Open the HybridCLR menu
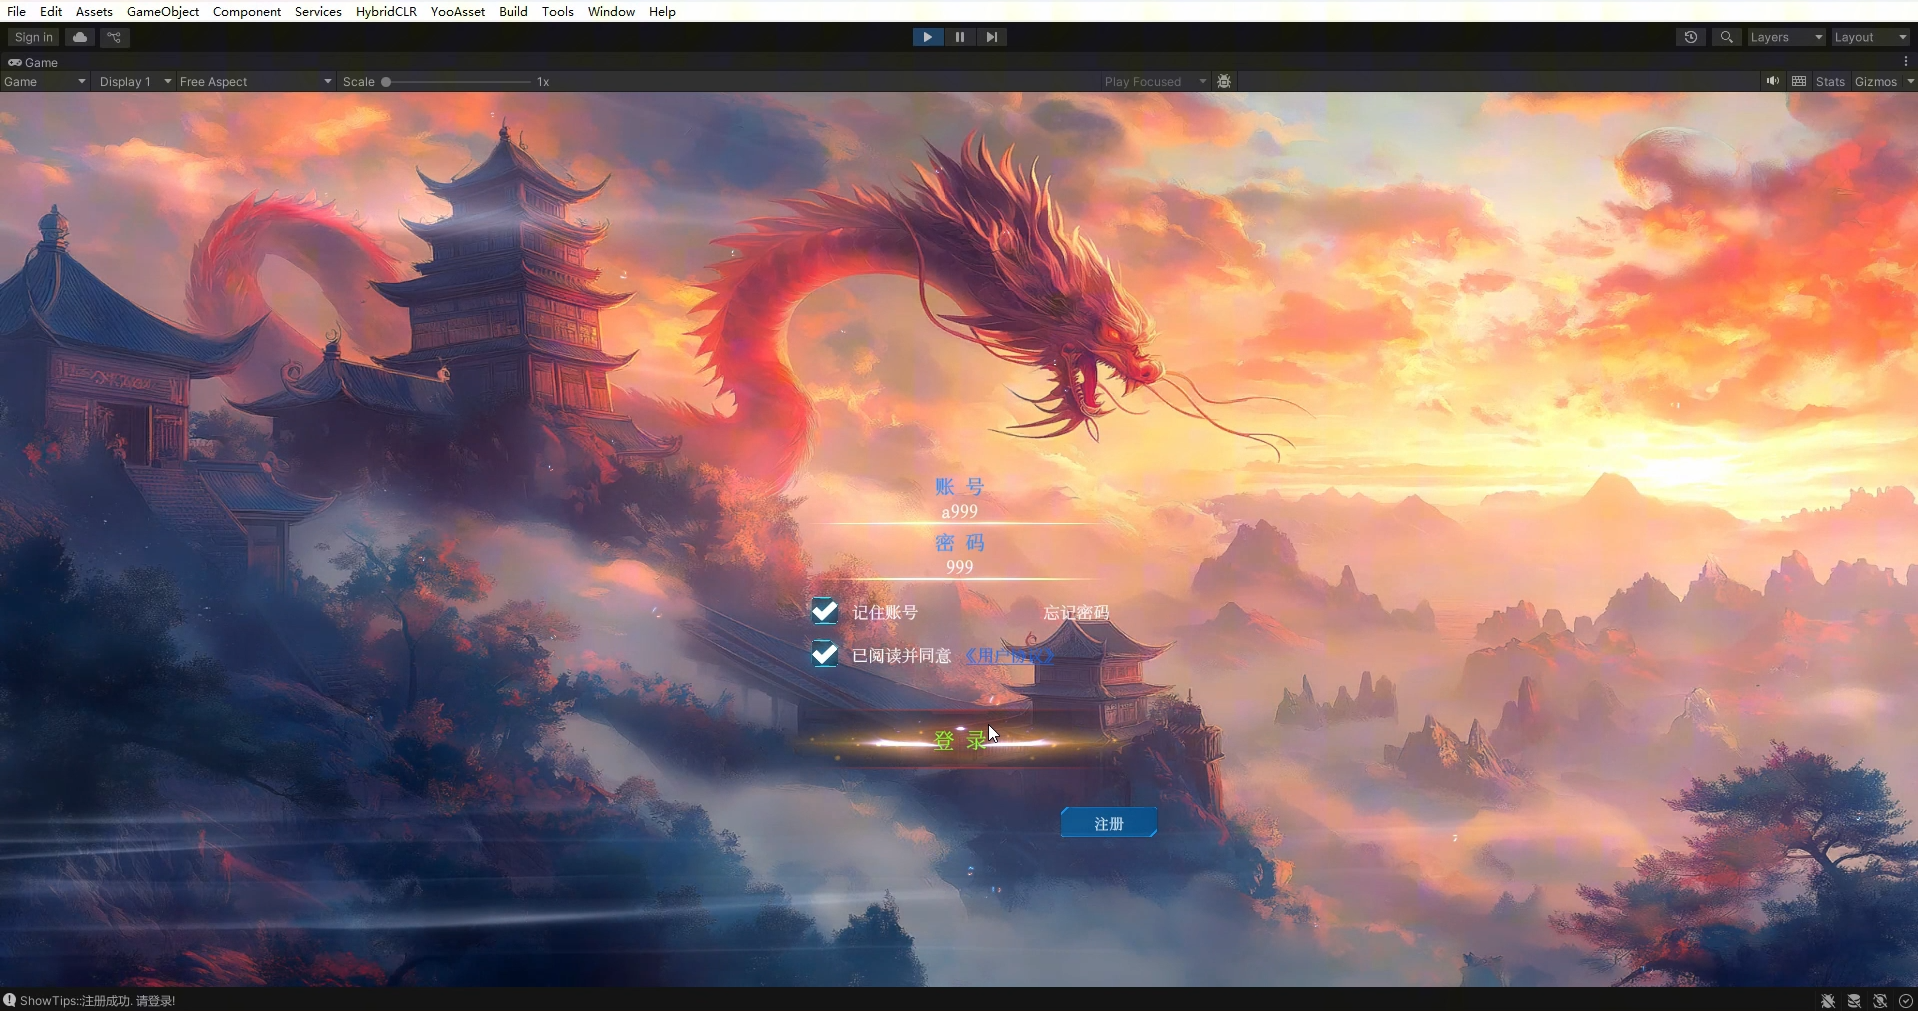Screen dimensions: 1918x1011 coord(386,11)
